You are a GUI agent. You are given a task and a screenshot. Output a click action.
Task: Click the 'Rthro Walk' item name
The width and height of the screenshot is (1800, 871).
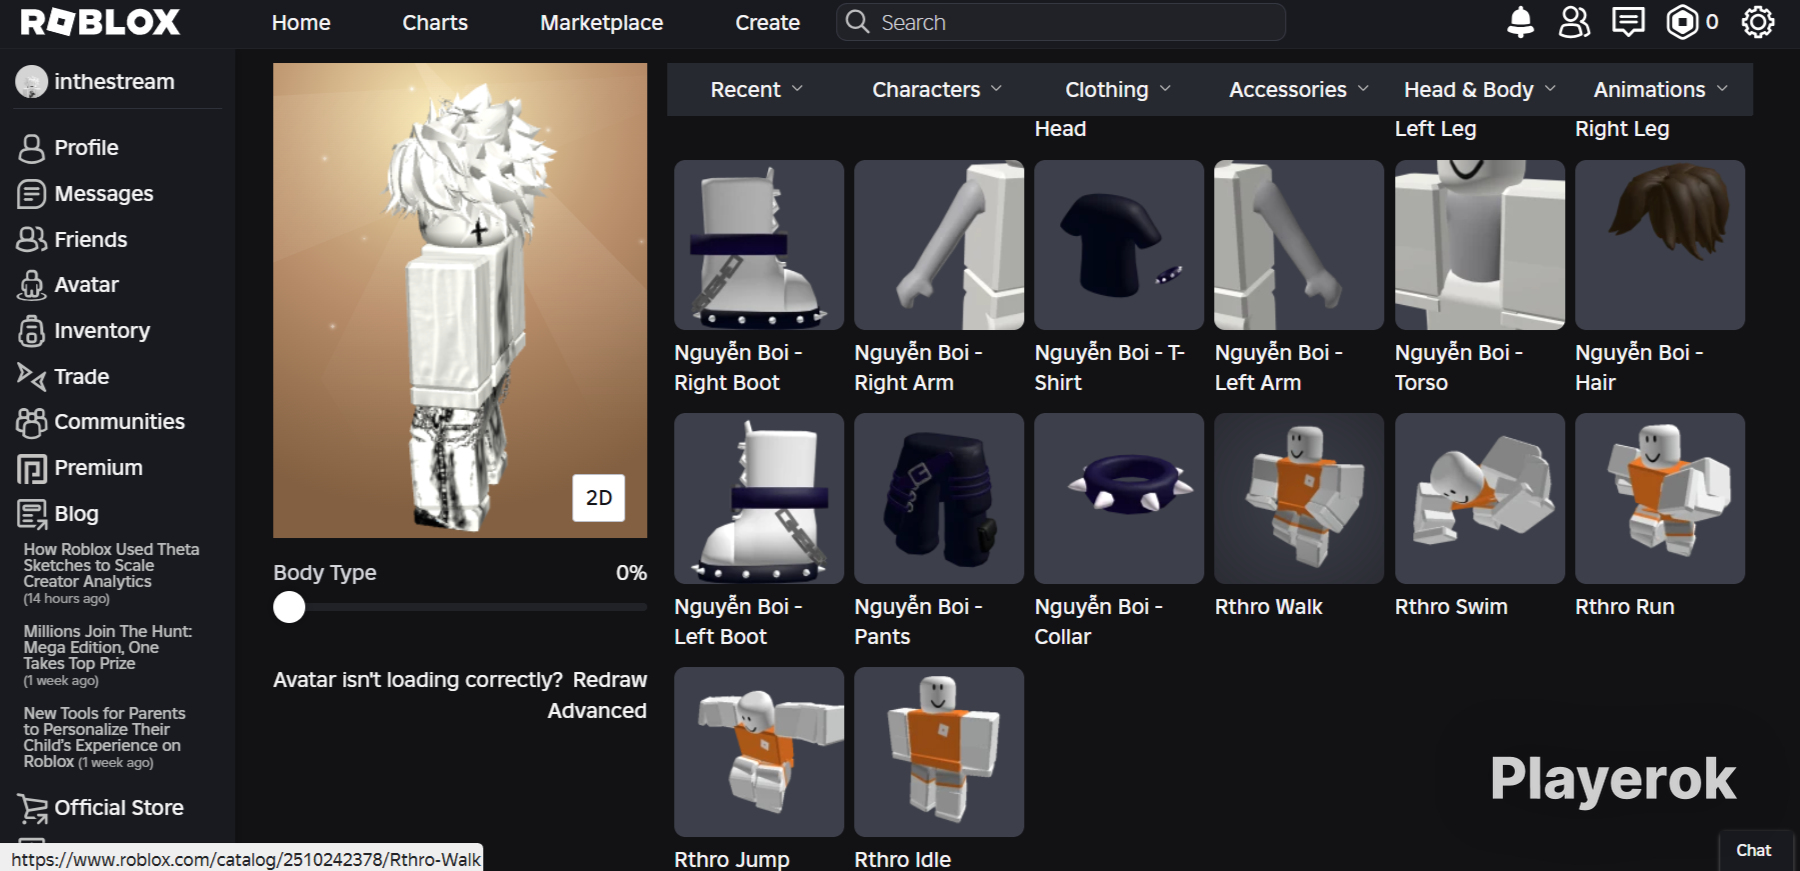click(1268, 607)
